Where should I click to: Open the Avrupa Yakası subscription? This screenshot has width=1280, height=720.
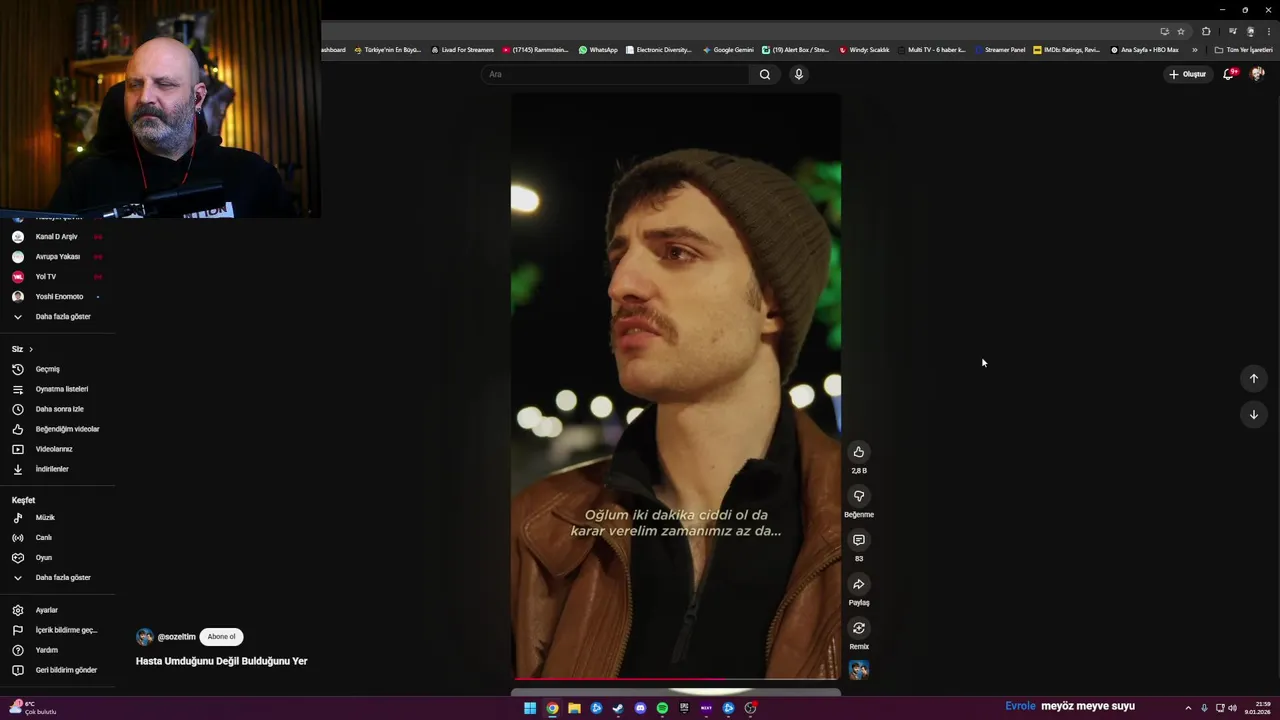click(57, 257)
